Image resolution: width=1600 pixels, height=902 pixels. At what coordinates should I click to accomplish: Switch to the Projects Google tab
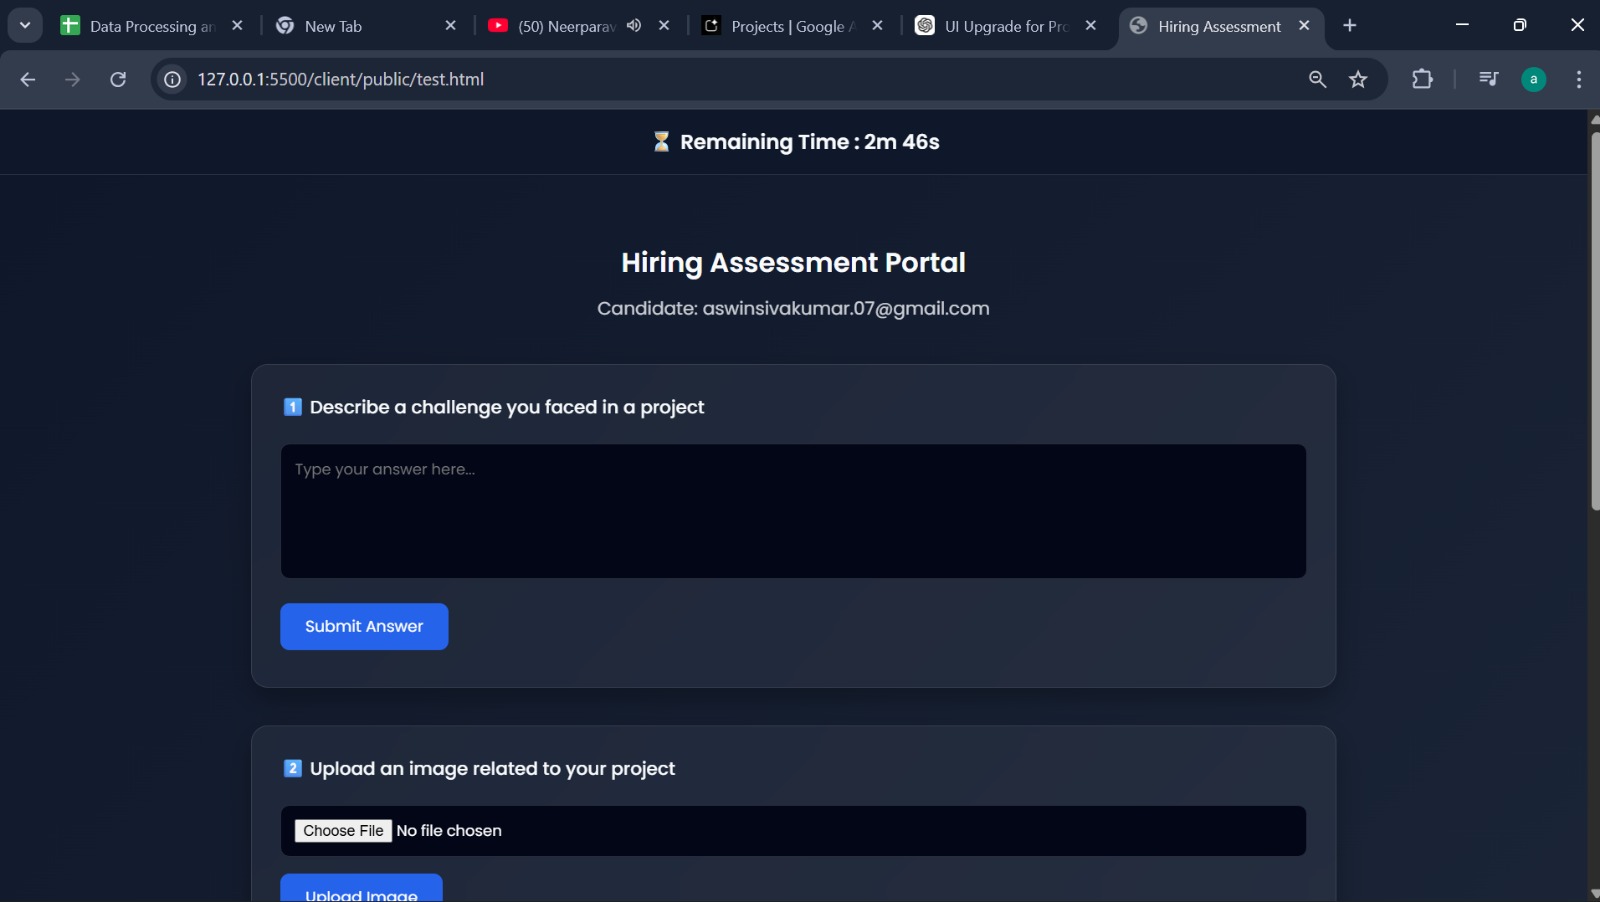tap(792, 26)
